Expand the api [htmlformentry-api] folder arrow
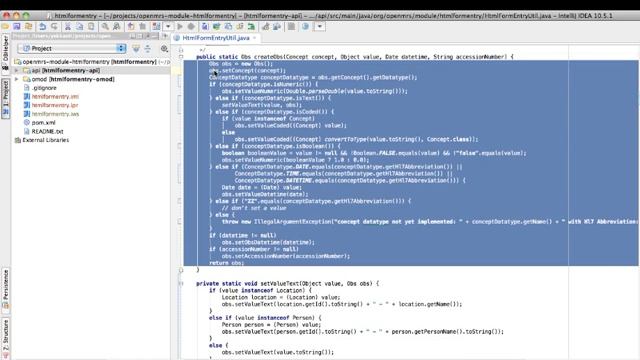 click(16, 70)
